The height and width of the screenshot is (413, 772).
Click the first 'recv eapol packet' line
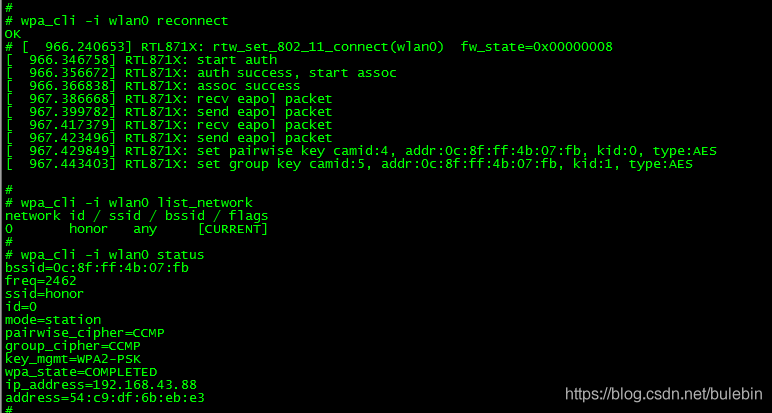pyautogui.click(x=169, y=99)
